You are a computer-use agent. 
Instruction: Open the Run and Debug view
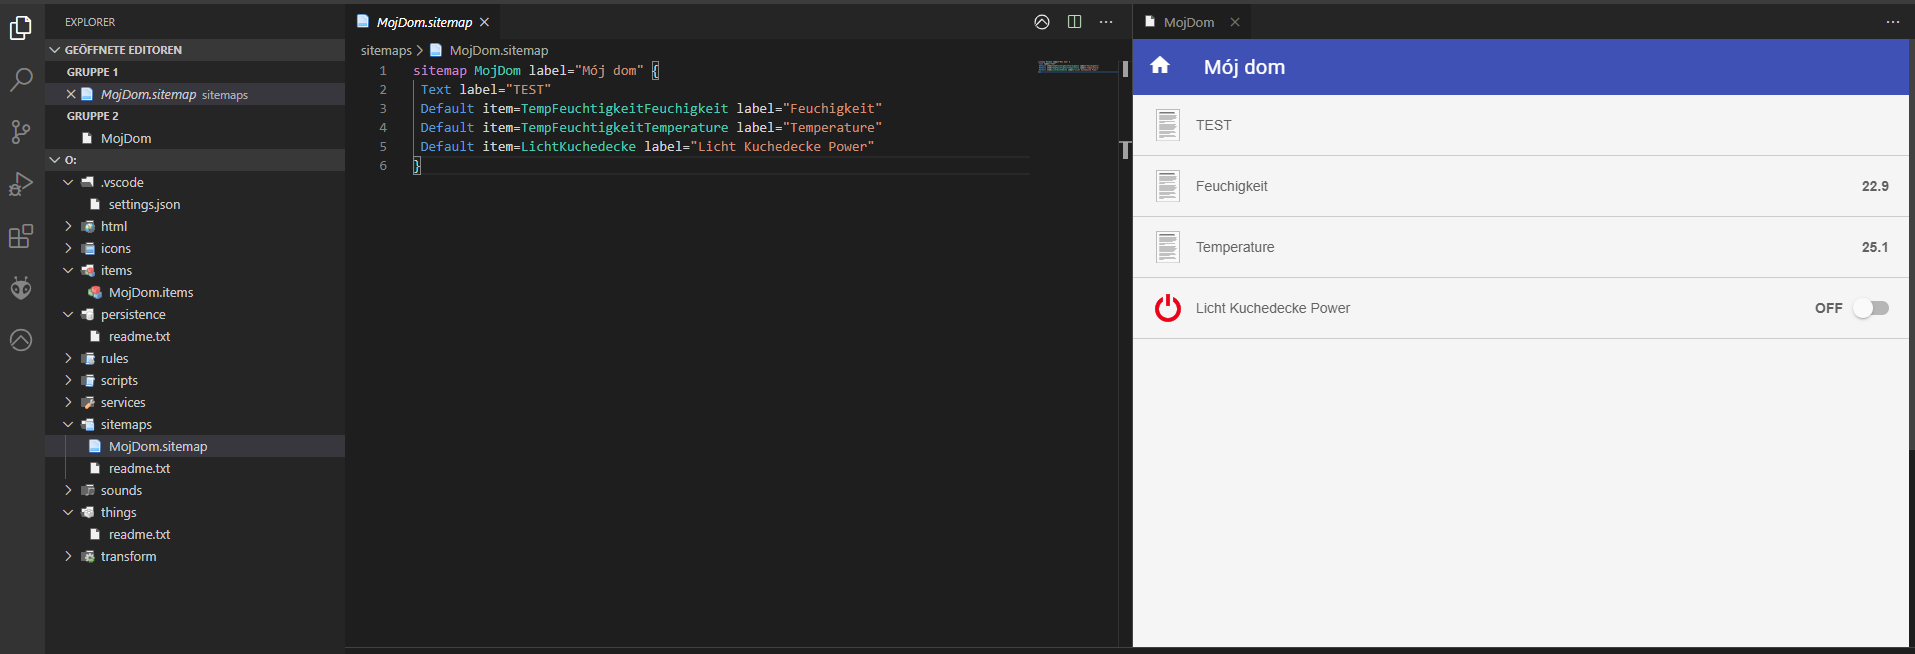point(21,184)
